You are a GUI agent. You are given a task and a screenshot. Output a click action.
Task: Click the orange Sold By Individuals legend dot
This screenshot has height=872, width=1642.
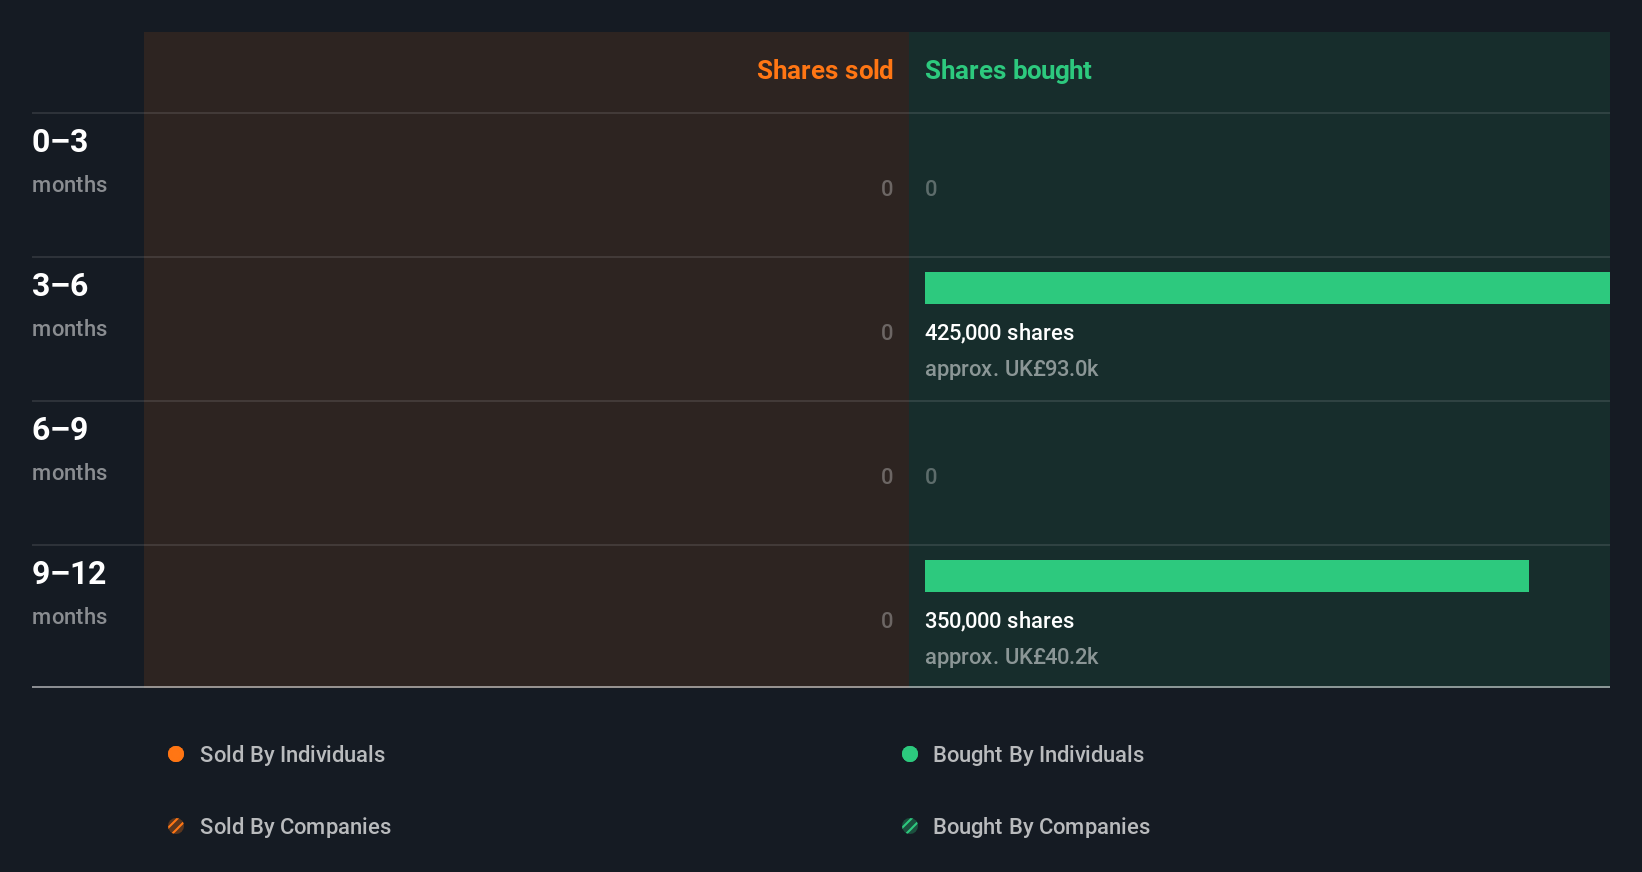click(x=176, y=754)
